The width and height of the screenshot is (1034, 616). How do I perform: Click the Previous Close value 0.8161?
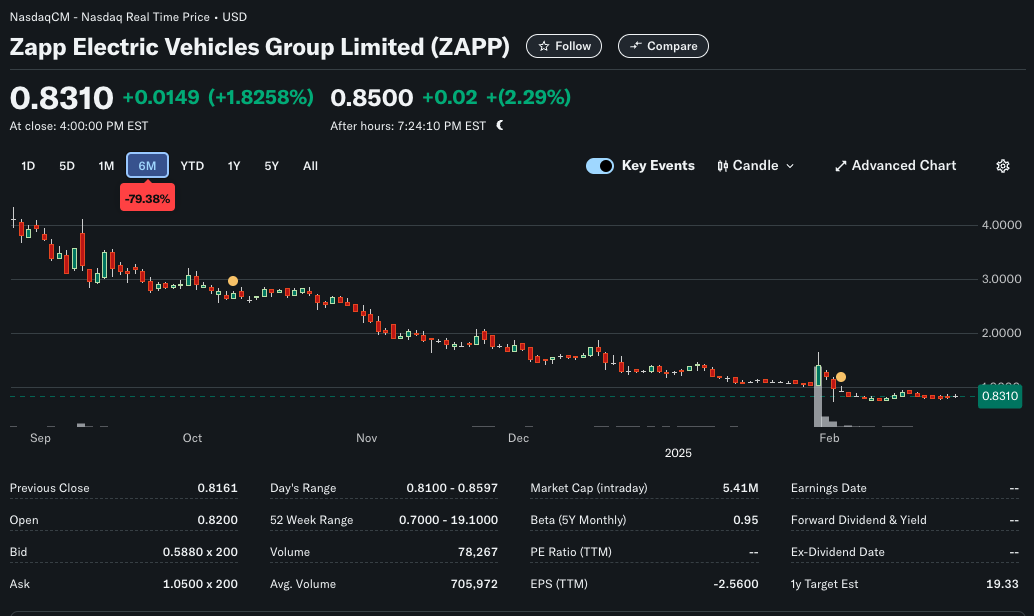(x=218, y=488)
